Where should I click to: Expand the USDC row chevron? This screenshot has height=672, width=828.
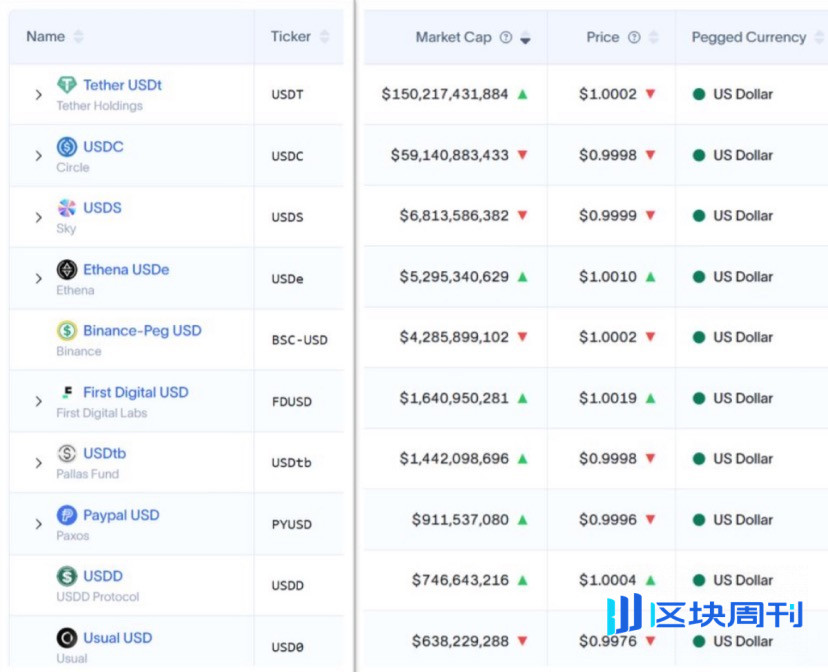[x=38, y=156]
